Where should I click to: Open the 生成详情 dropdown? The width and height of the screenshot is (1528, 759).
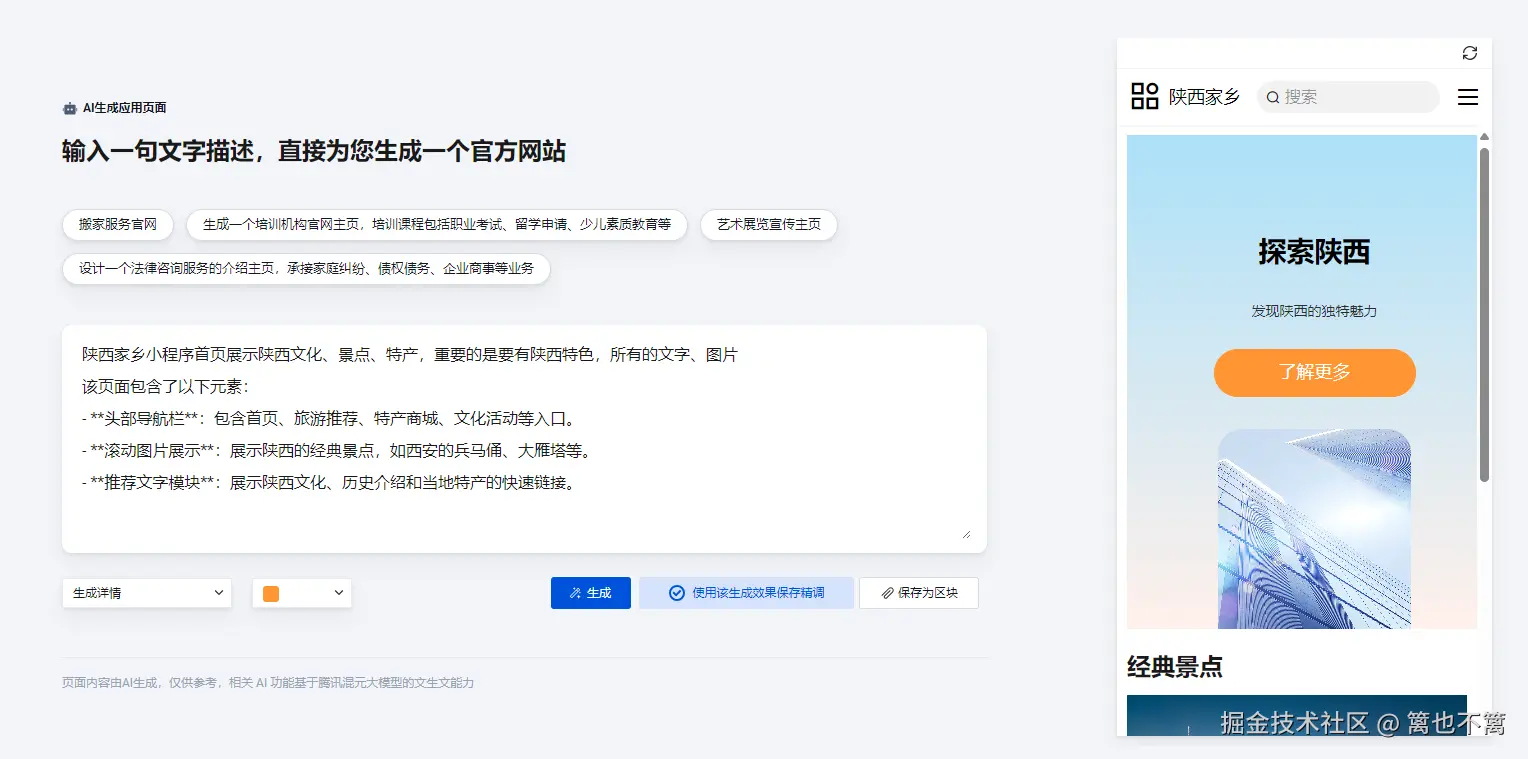click(x=147, y=593)
